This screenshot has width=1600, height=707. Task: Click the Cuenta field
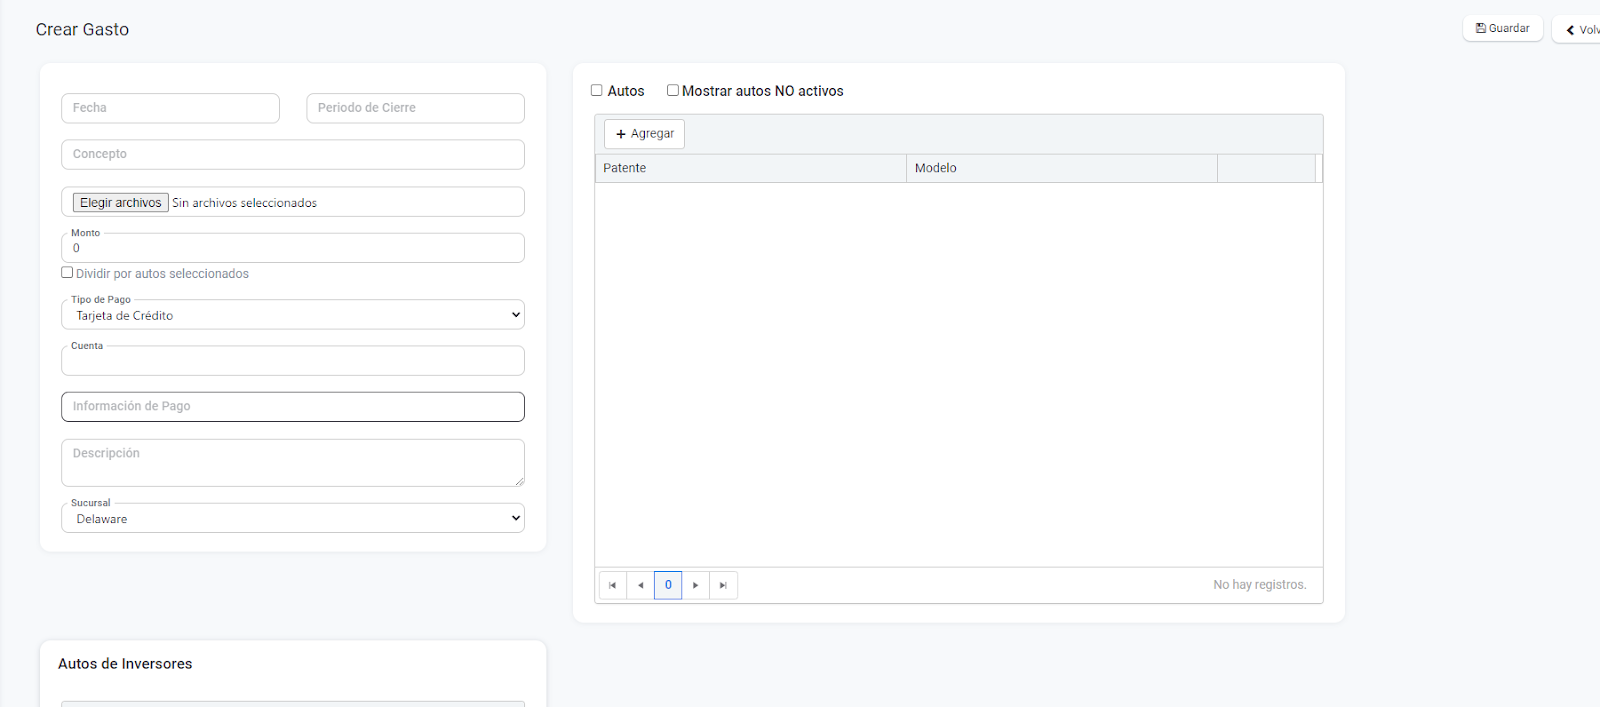(292, 361)
